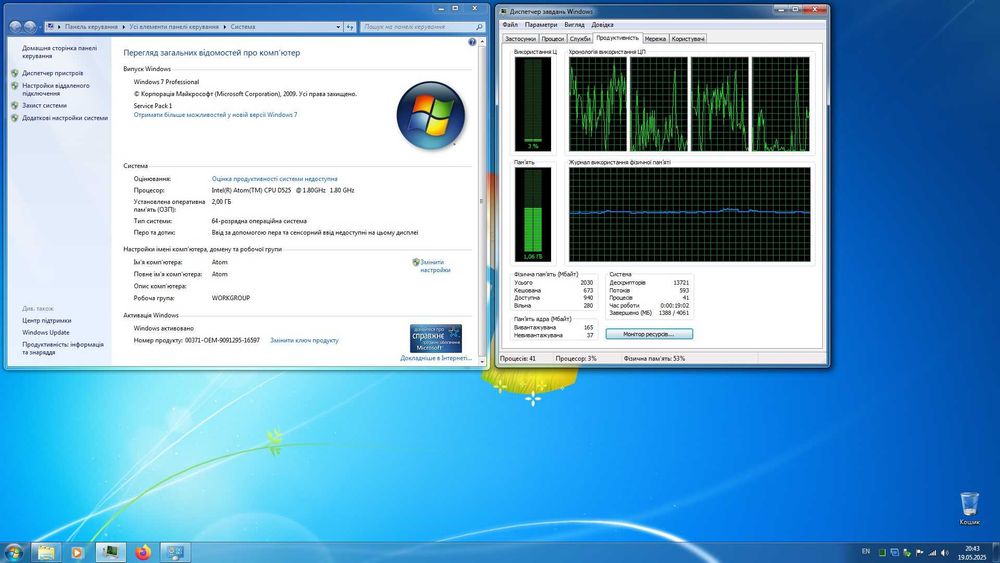Open Продуктивність: інформація та знаряддя link
Screen dimensions: 1000x563
[x=62, y=348]
